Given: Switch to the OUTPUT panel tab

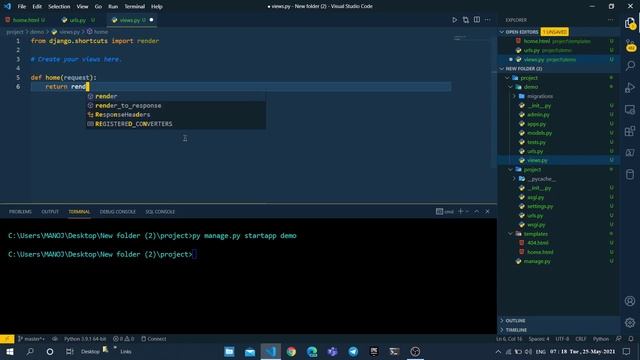Looking at the screenshot, I should 50,211.
